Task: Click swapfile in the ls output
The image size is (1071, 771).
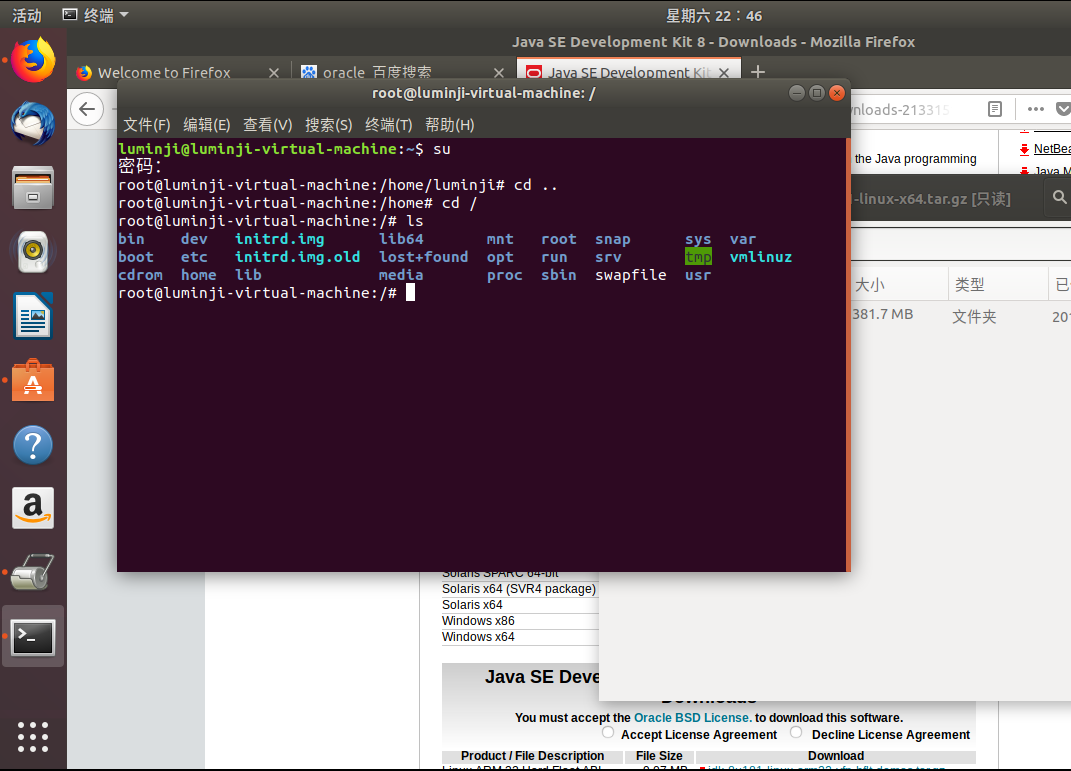Action: click(630, 275)
